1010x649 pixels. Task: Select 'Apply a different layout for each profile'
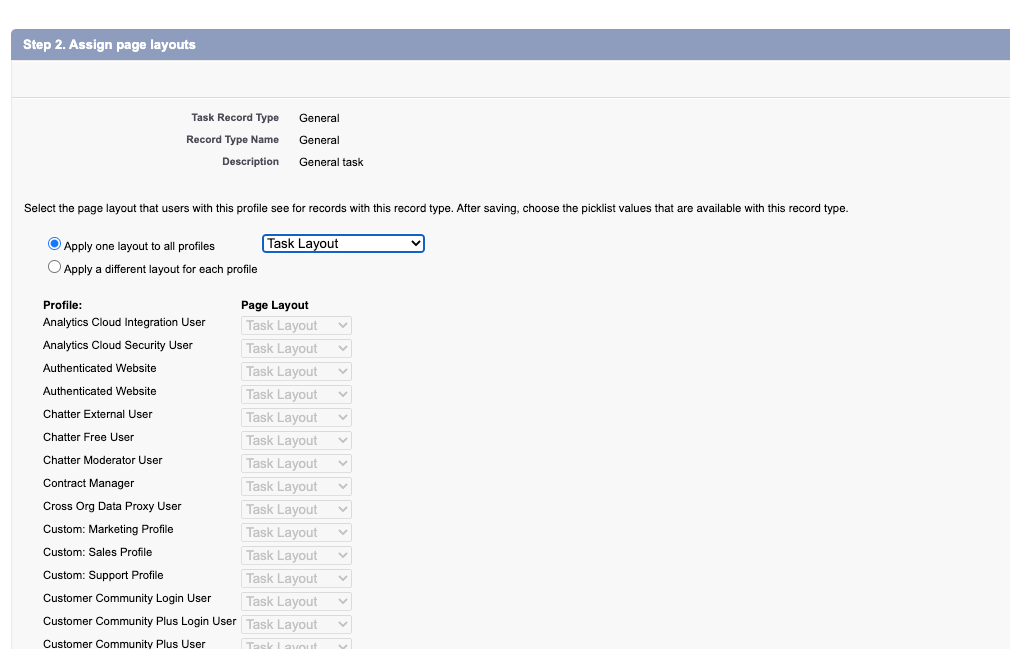pyautogui.click(x=55, y=268)
